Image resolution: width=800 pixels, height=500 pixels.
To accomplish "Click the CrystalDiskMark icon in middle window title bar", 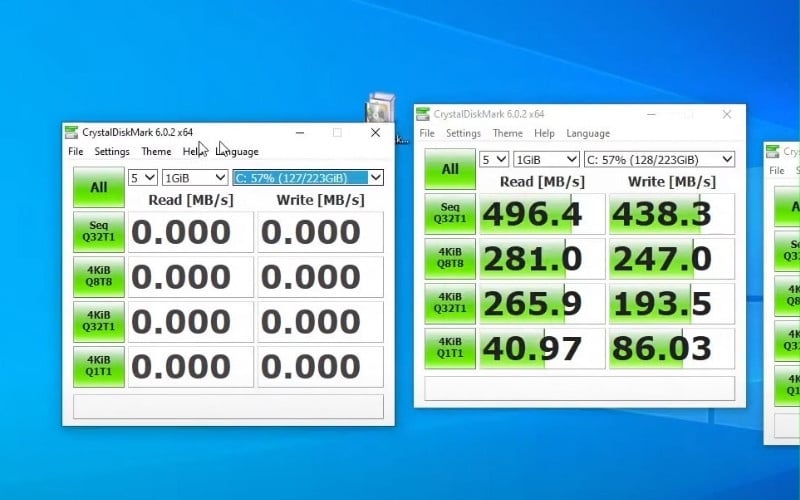I will tap(423, 114).
